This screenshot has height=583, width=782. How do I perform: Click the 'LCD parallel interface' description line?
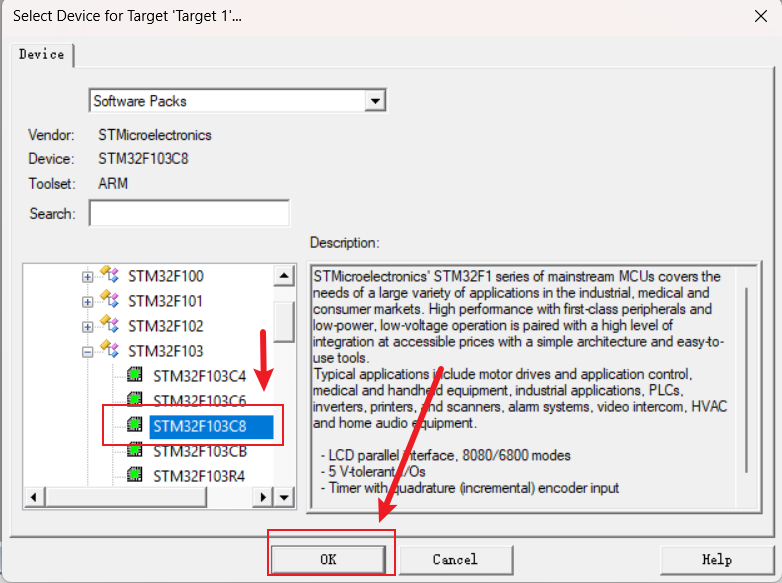[445, 455]
